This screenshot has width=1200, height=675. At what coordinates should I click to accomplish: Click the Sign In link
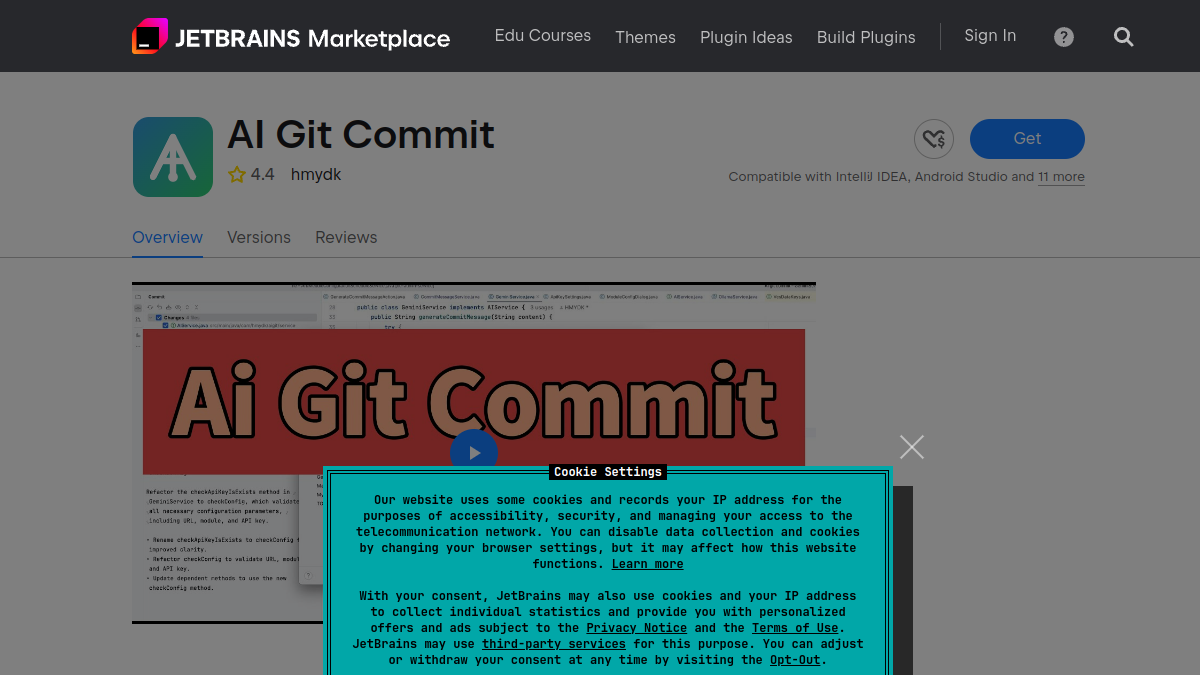click(x=990, y=36)
